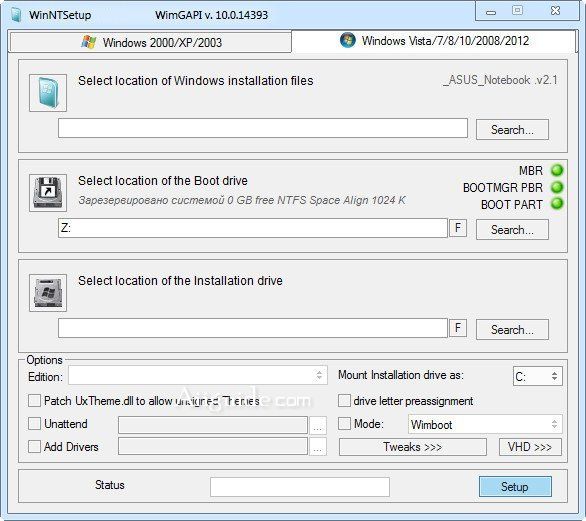The width and height of the screenshot is (586, 521).
Task: Click the WinNTSetup title bar app icon
Action: point(16,15)
